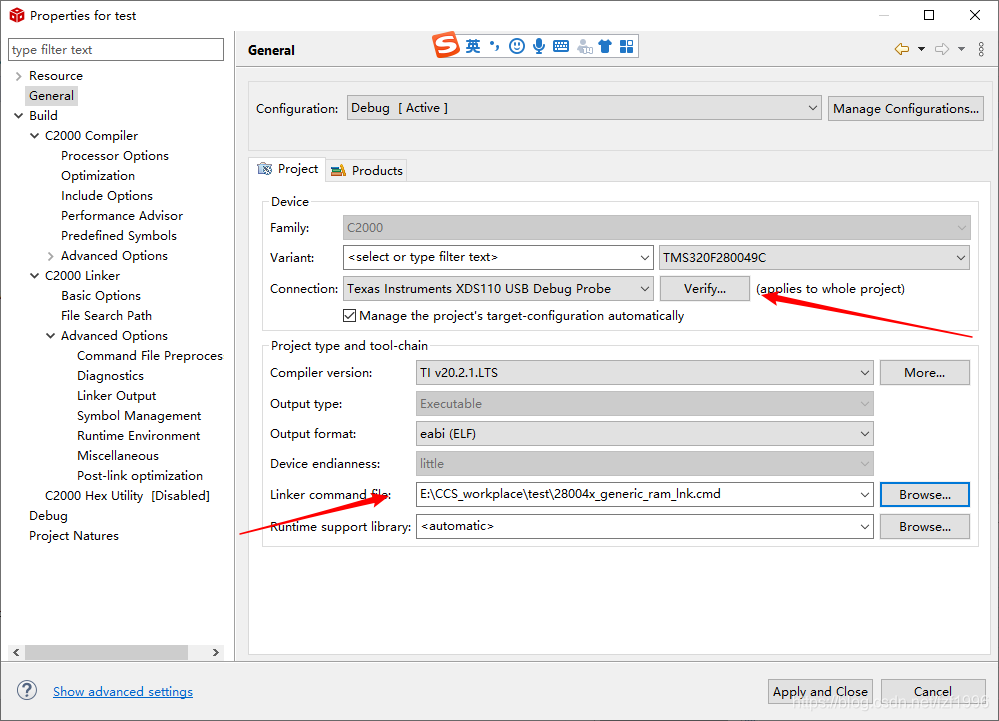Image resolution: width=999 pixels, height=721 pixels.
Task: Select Symbol Management tree item
Action: point(139,416)
